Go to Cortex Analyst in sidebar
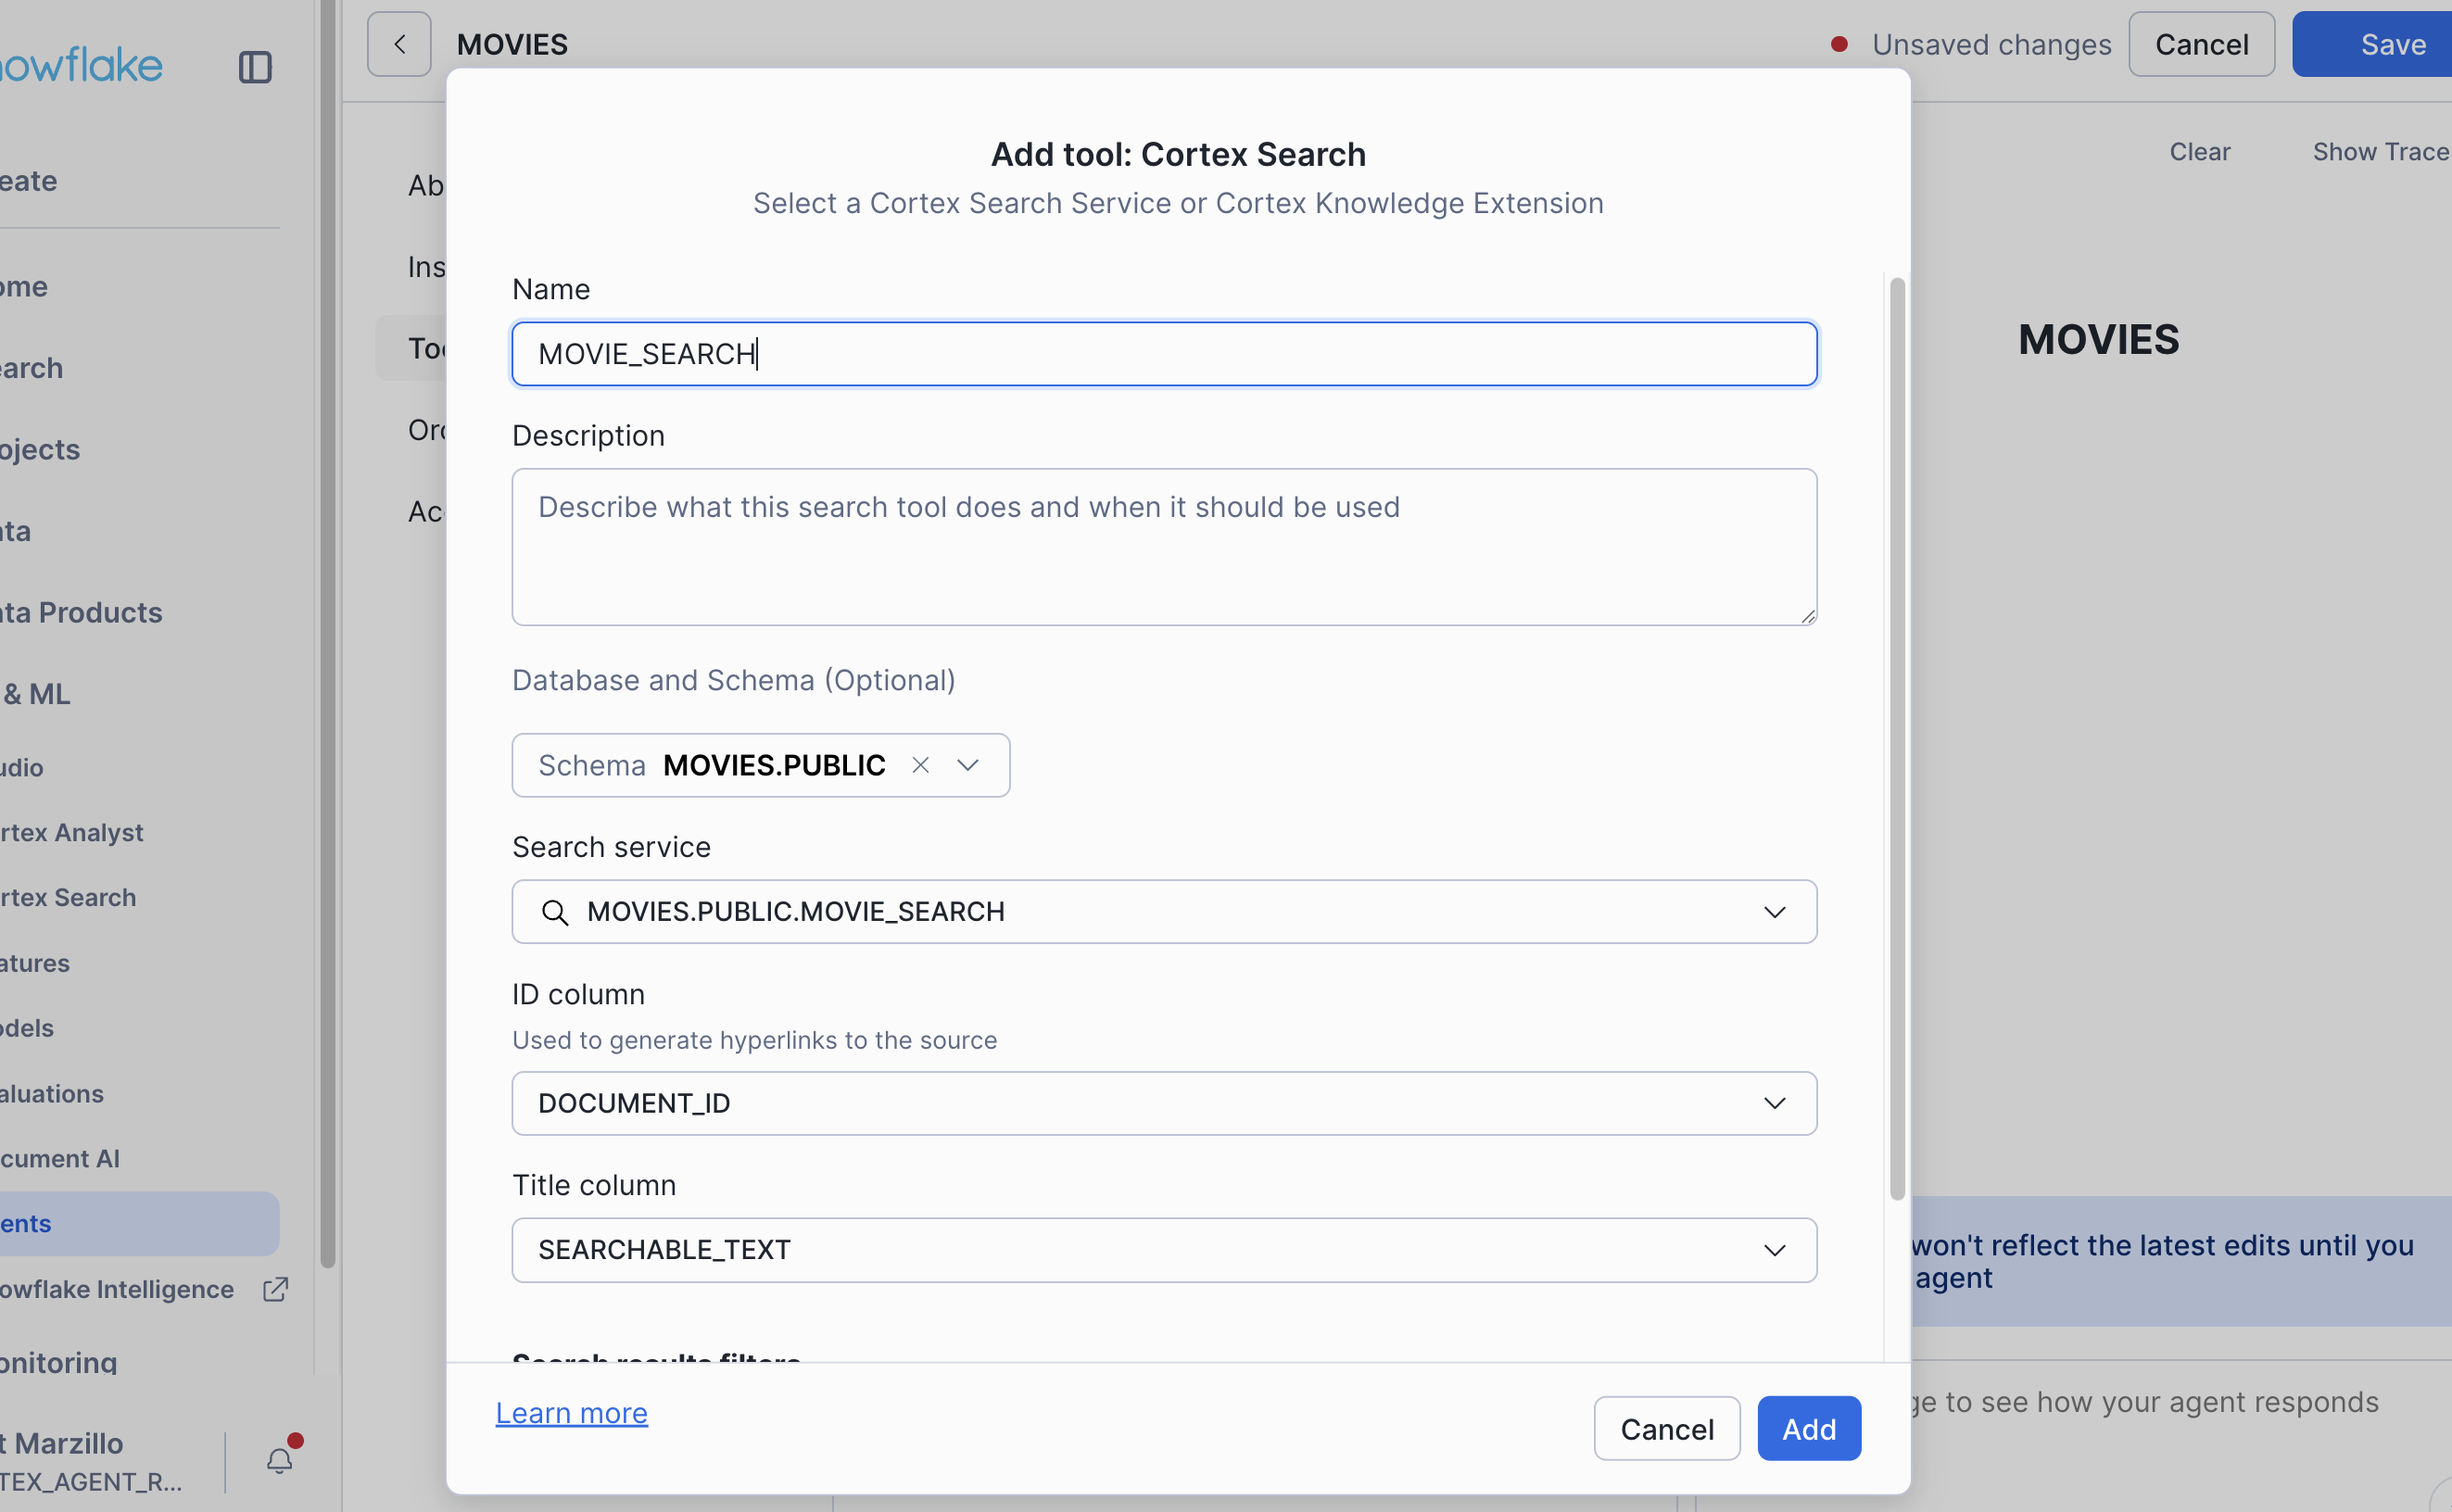The width and height of the screenshot is (2452, 1512). point(72,832)
